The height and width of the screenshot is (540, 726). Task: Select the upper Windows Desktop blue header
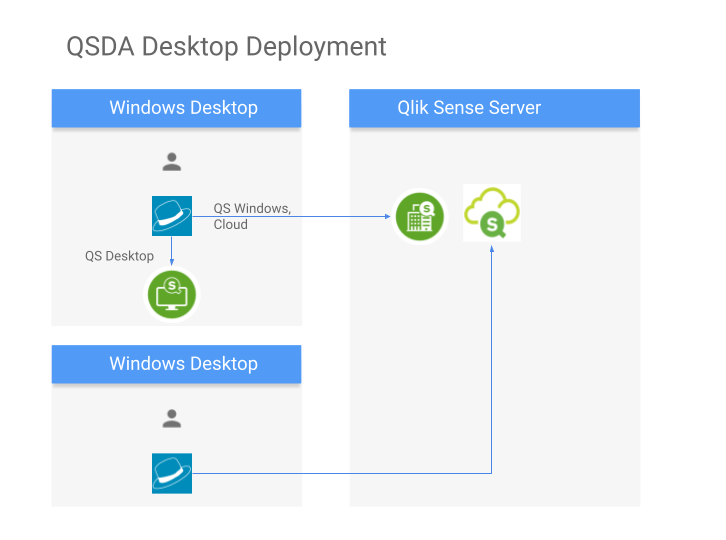(x=176, y=108)
